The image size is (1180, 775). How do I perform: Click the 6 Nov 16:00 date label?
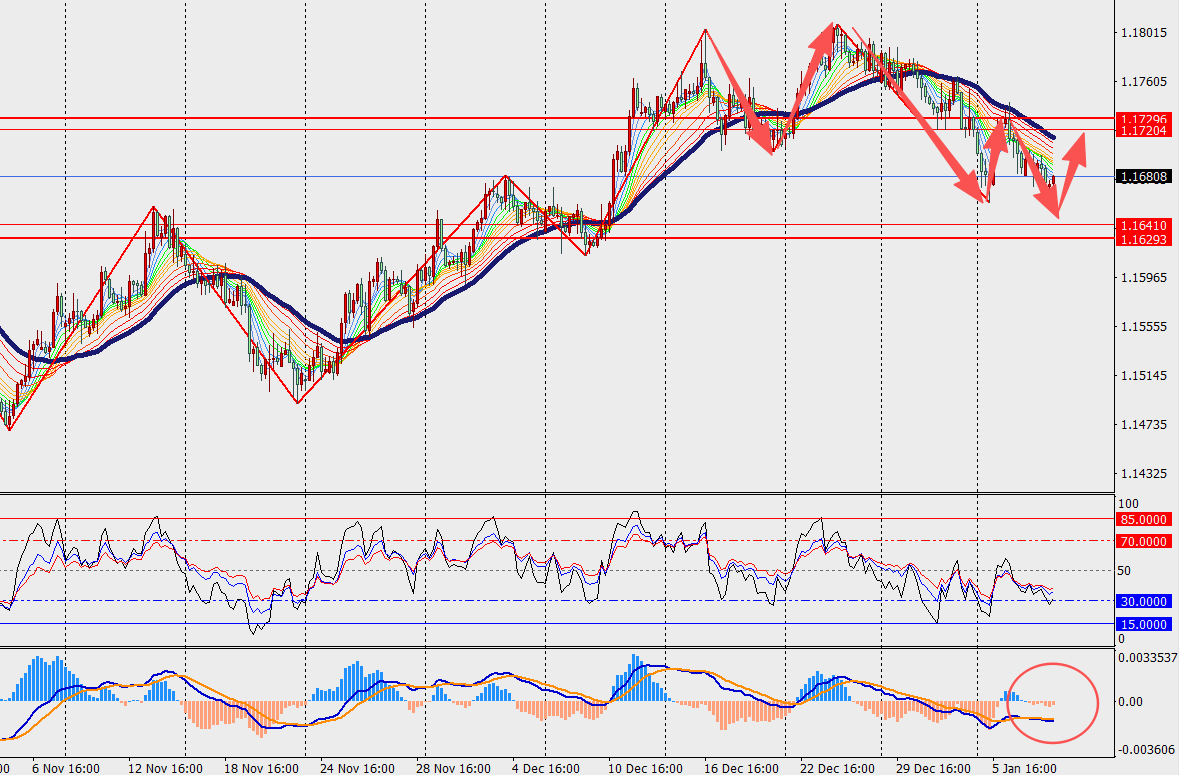tap(65, 768)
